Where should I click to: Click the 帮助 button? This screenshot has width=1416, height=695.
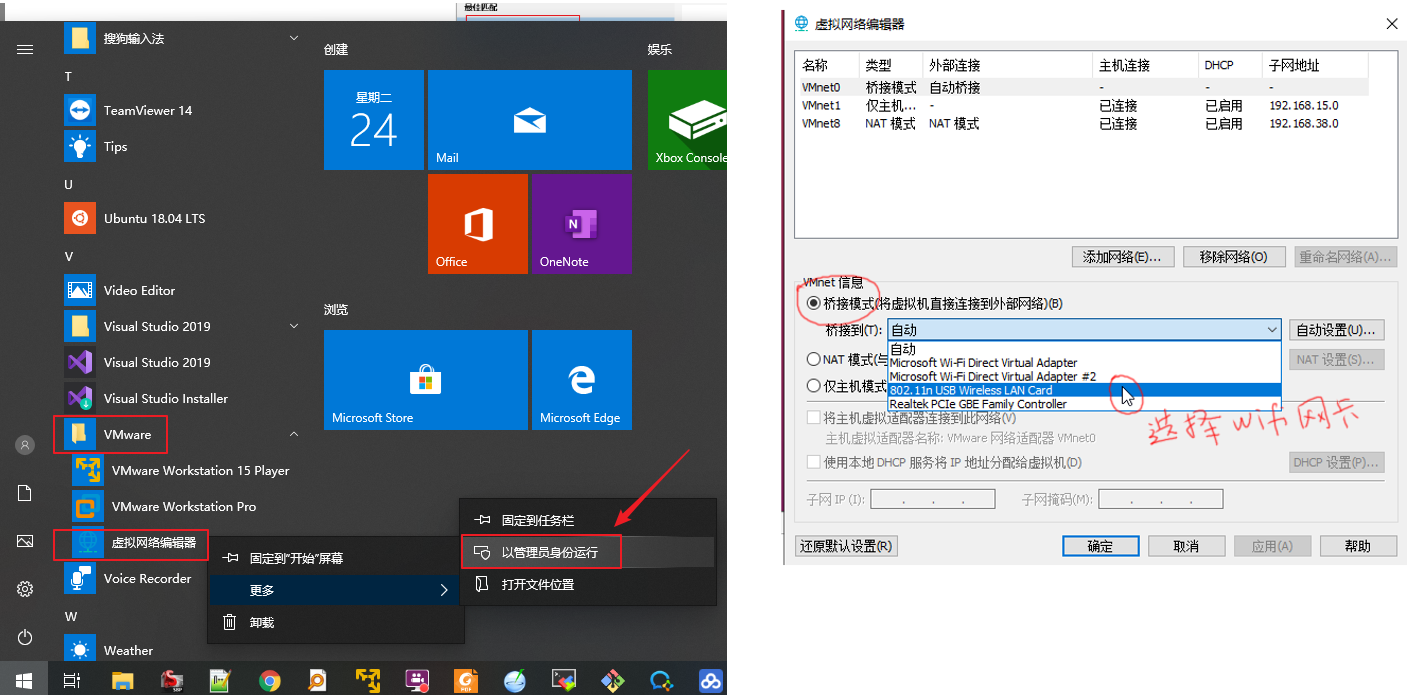(1358, 546)
